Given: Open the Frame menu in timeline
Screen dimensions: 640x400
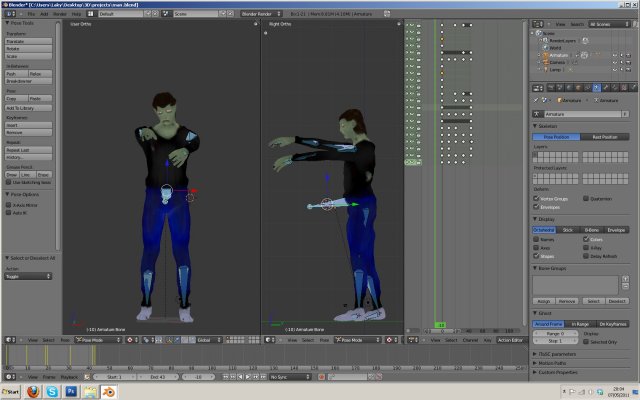Looking at the screenshot, I should click(49, 377).
